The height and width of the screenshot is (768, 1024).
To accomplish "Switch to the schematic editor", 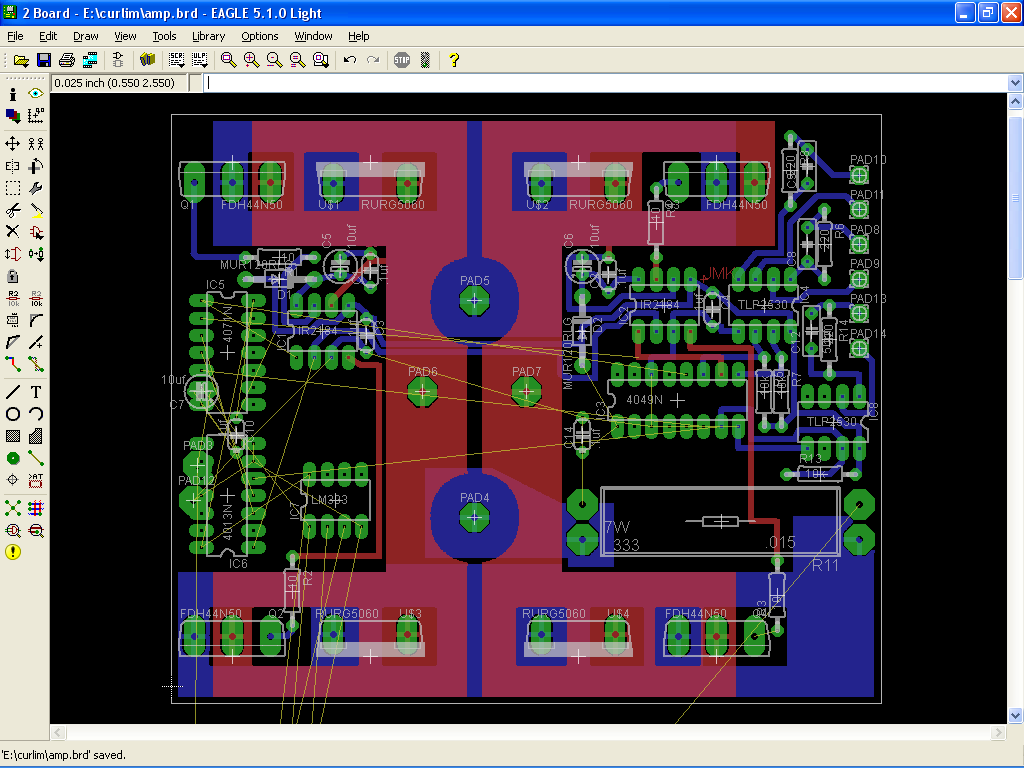I will pos(118,61).
